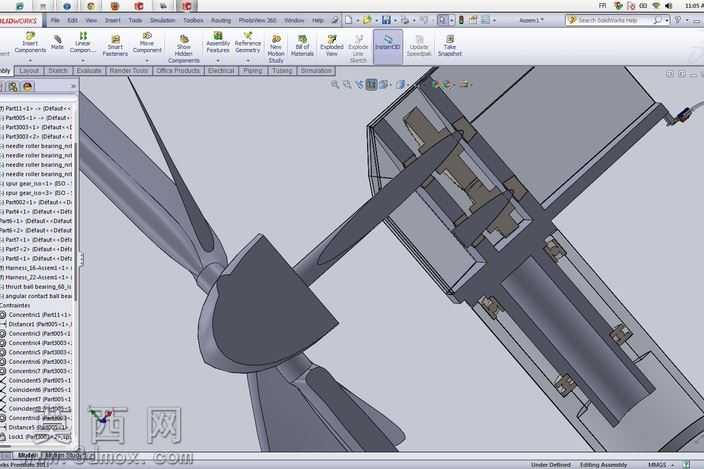Click the Exploded View tool

[331, 45]
